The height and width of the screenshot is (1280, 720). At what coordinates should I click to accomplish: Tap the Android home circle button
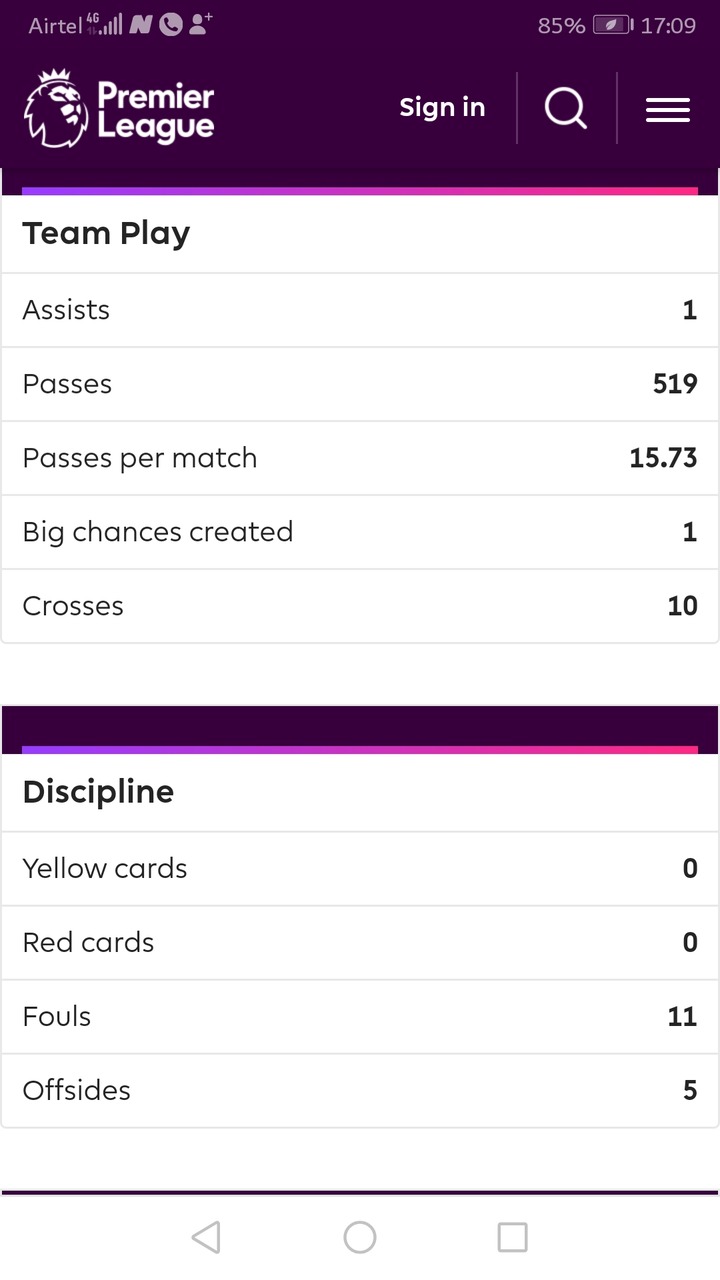tap(360, 1237)
